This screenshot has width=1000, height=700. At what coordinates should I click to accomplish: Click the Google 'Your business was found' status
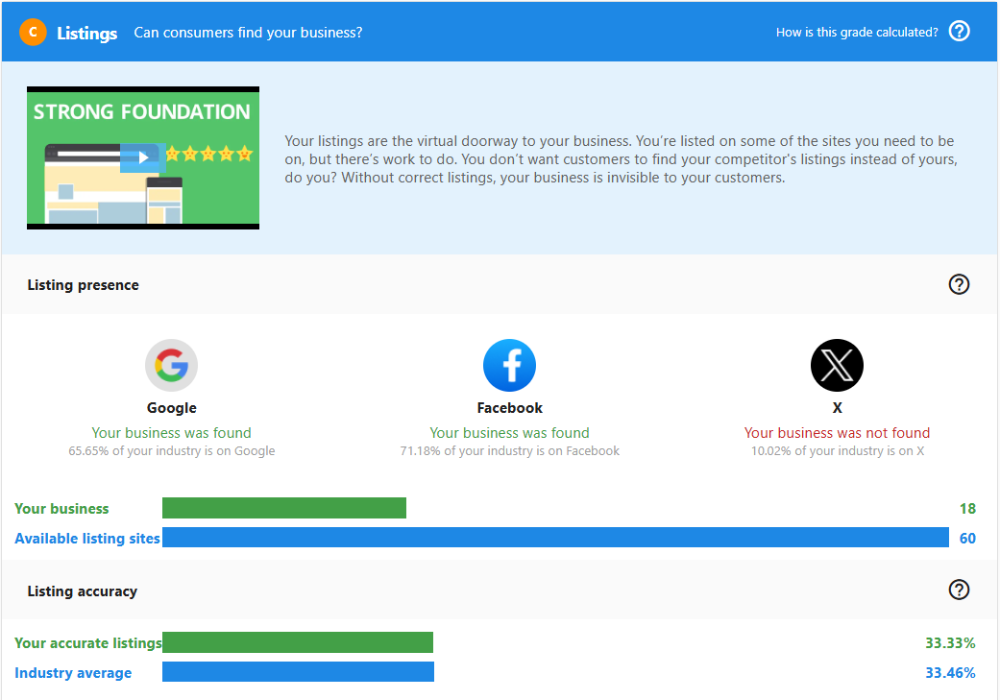coord(171,433)
